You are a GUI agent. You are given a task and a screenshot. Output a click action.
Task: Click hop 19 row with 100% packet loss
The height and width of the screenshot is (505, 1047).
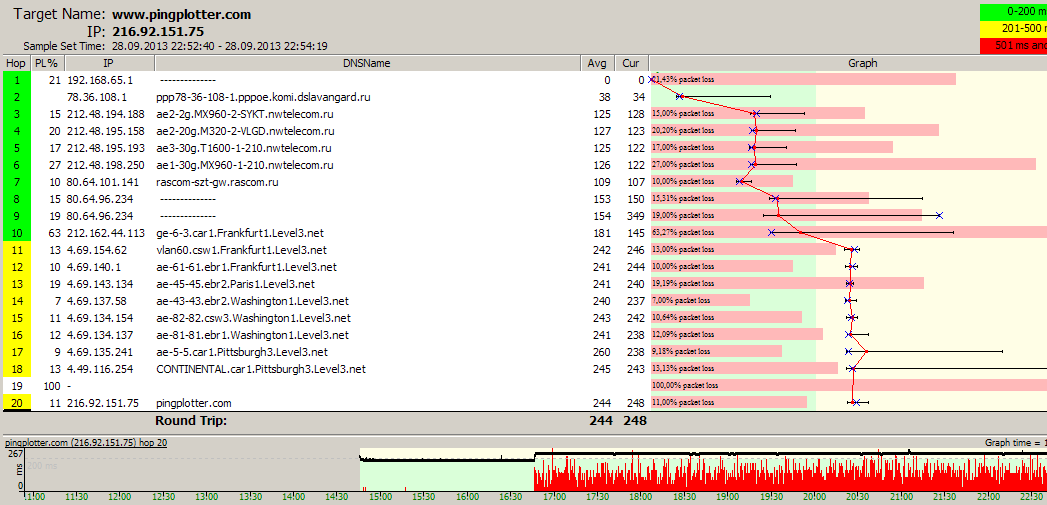300,385
